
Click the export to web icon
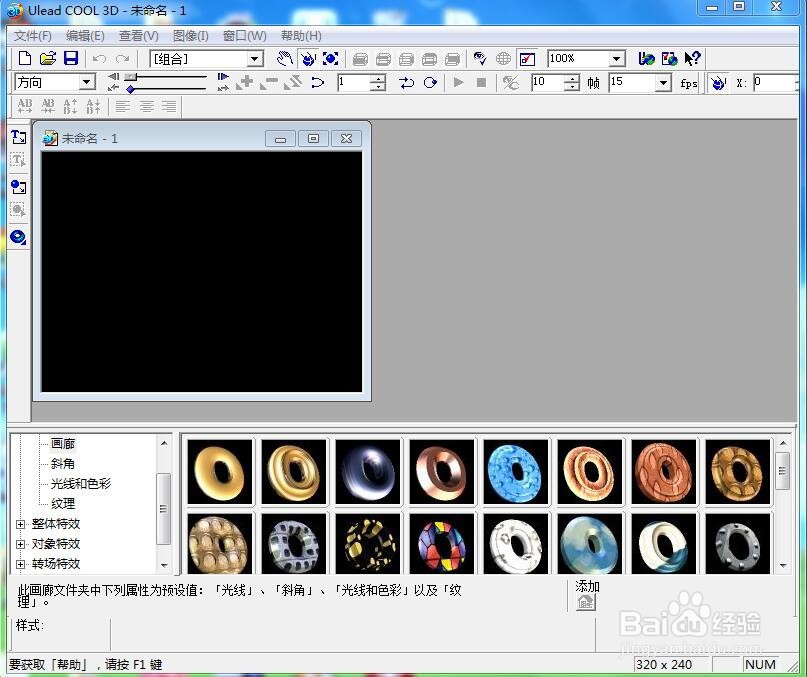670,59
